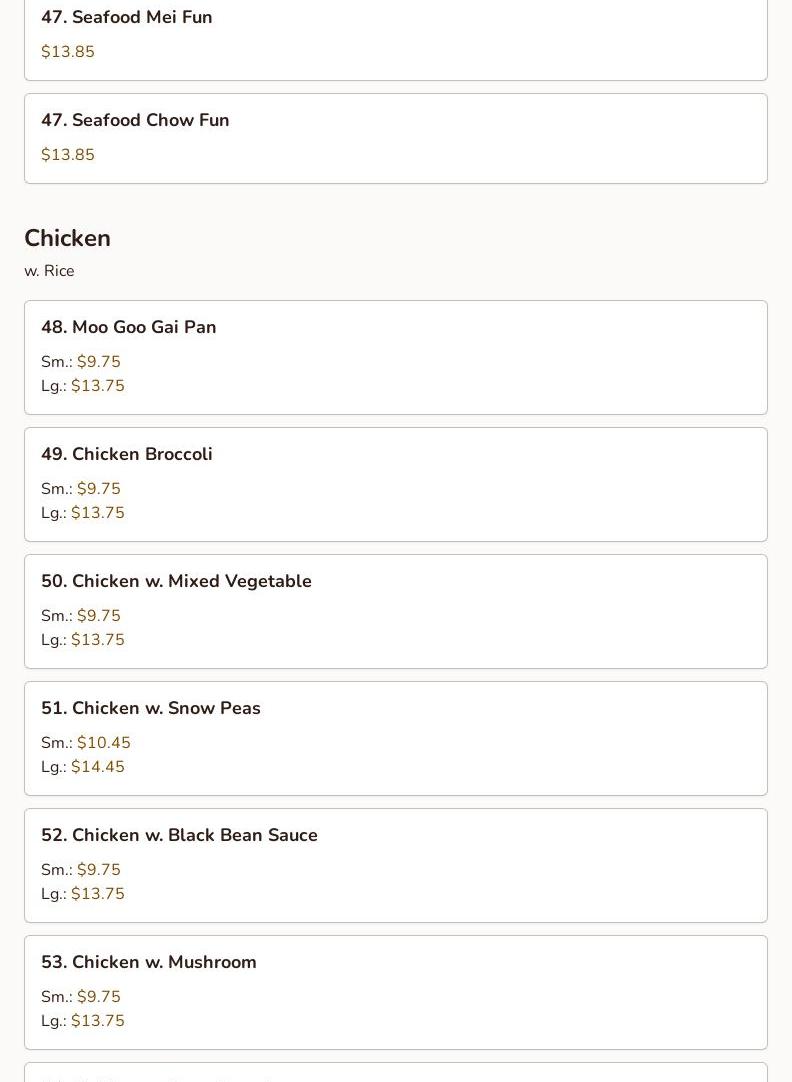Choose the small Chicken w. Mushroom price

(x=98, y=997)
